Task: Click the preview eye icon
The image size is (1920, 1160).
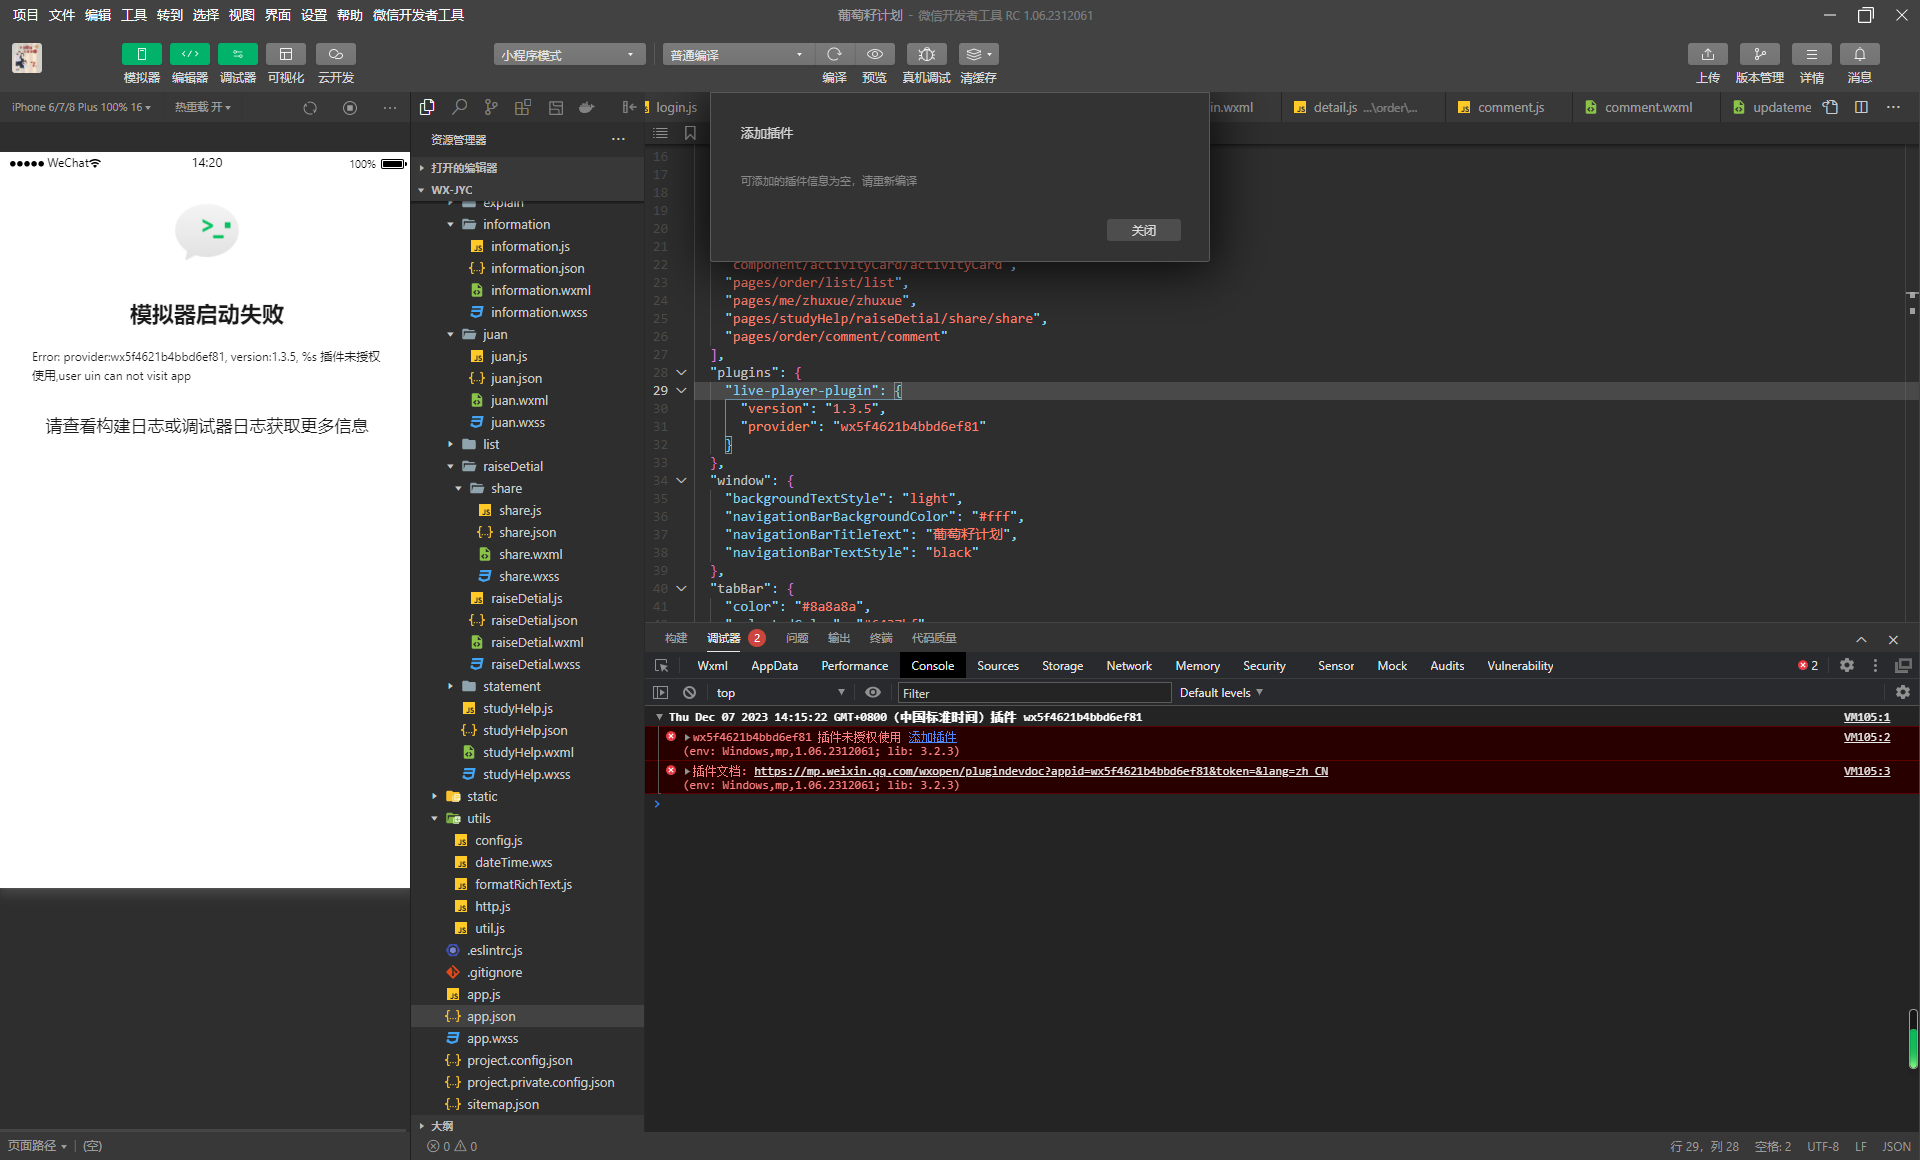Action: click(874, 54)
